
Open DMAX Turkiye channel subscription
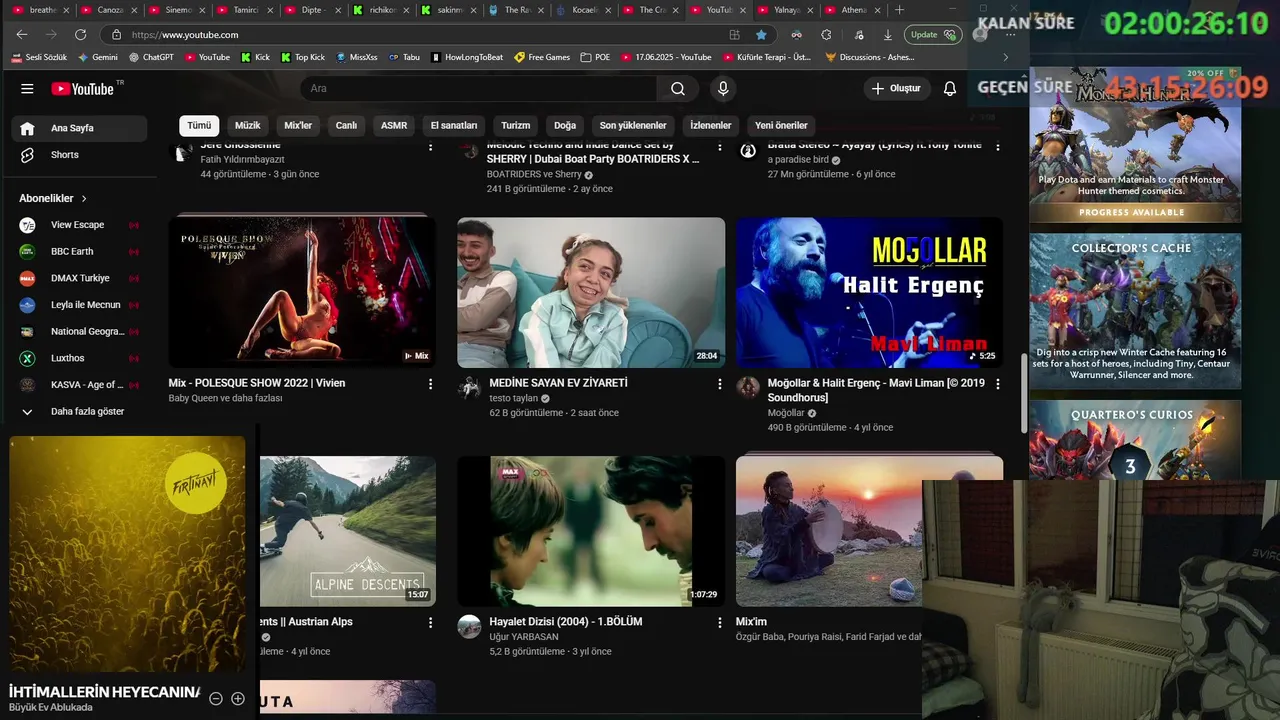coord(79,278)
